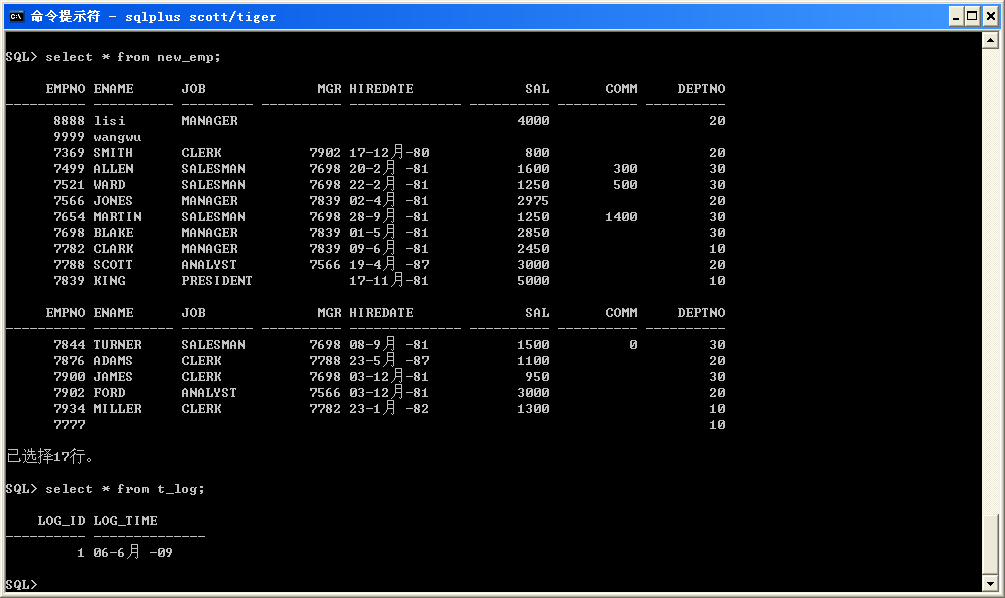
Task: Click the scrollbar down arrow
Action: (990, 583)
